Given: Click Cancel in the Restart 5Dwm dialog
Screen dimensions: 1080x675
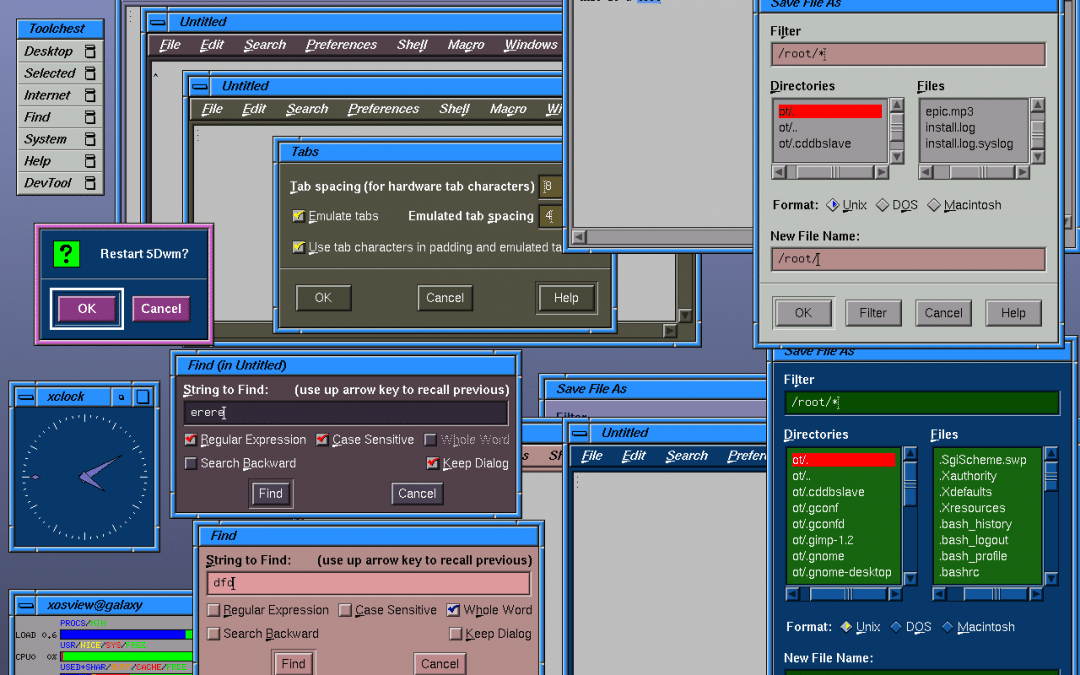Looking at the screenshot, I should click(161, 309).
